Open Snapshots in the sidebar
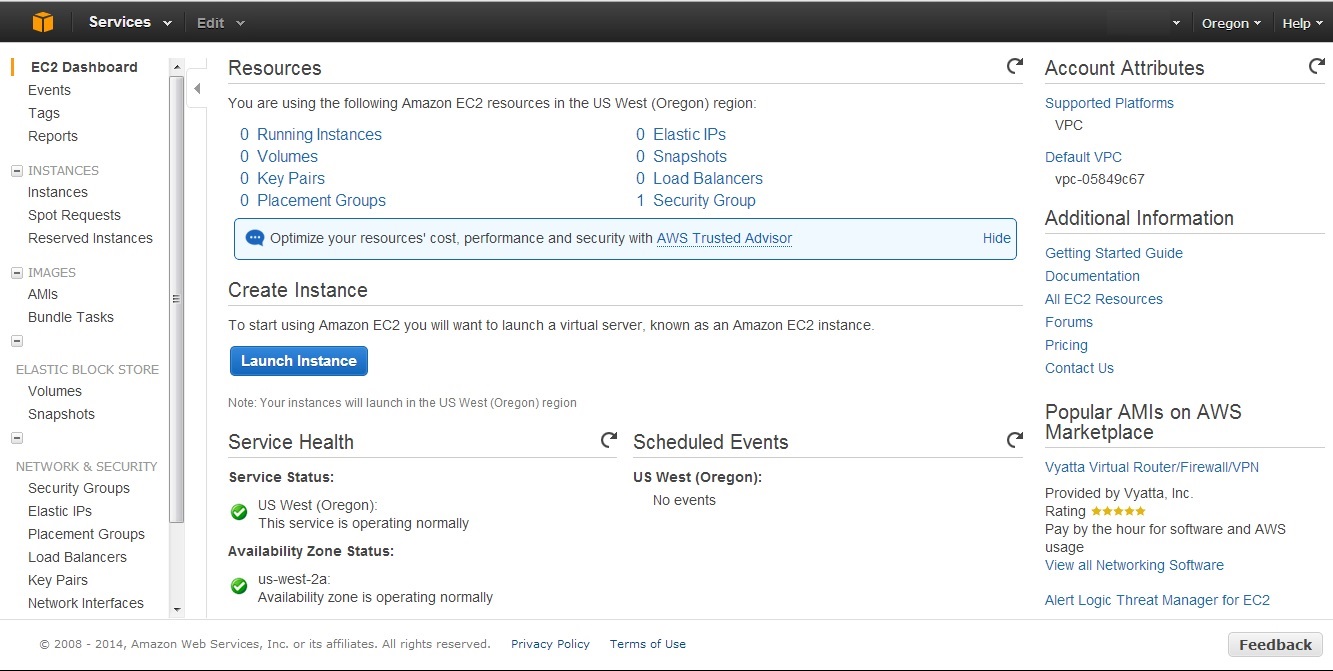Image resolution: width=1333 pixels, height=671 pixels. pos(61,414)
